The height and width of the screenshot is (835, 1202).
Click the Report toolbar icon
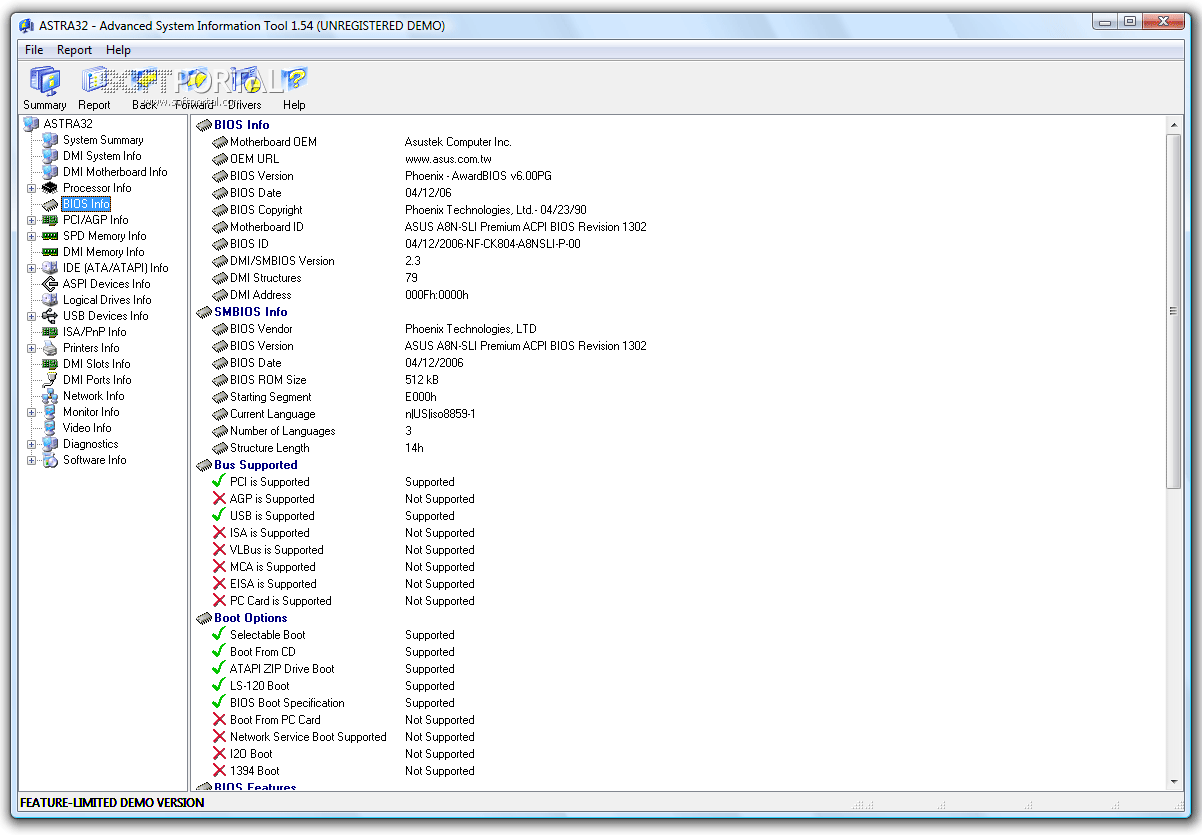[95, 81]
